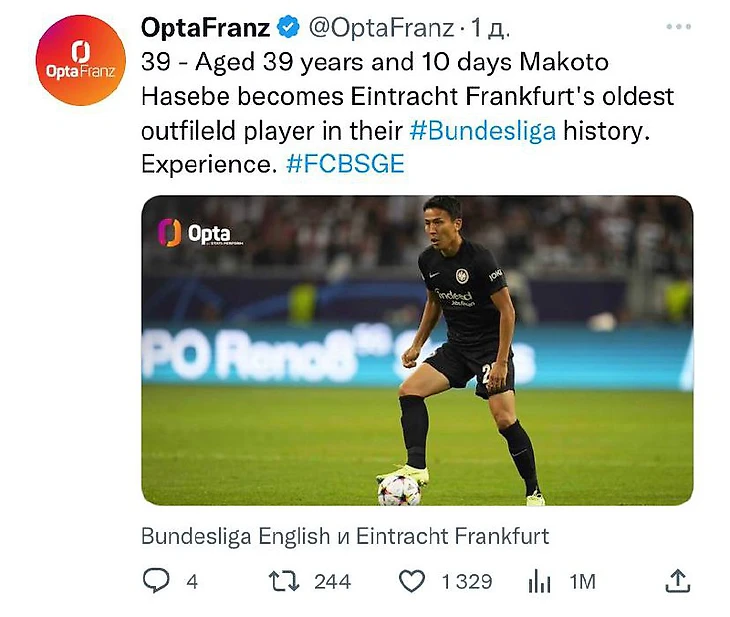Click the 244 retweet count
Screen dimensions: 730x617
(x=332, y=581)
